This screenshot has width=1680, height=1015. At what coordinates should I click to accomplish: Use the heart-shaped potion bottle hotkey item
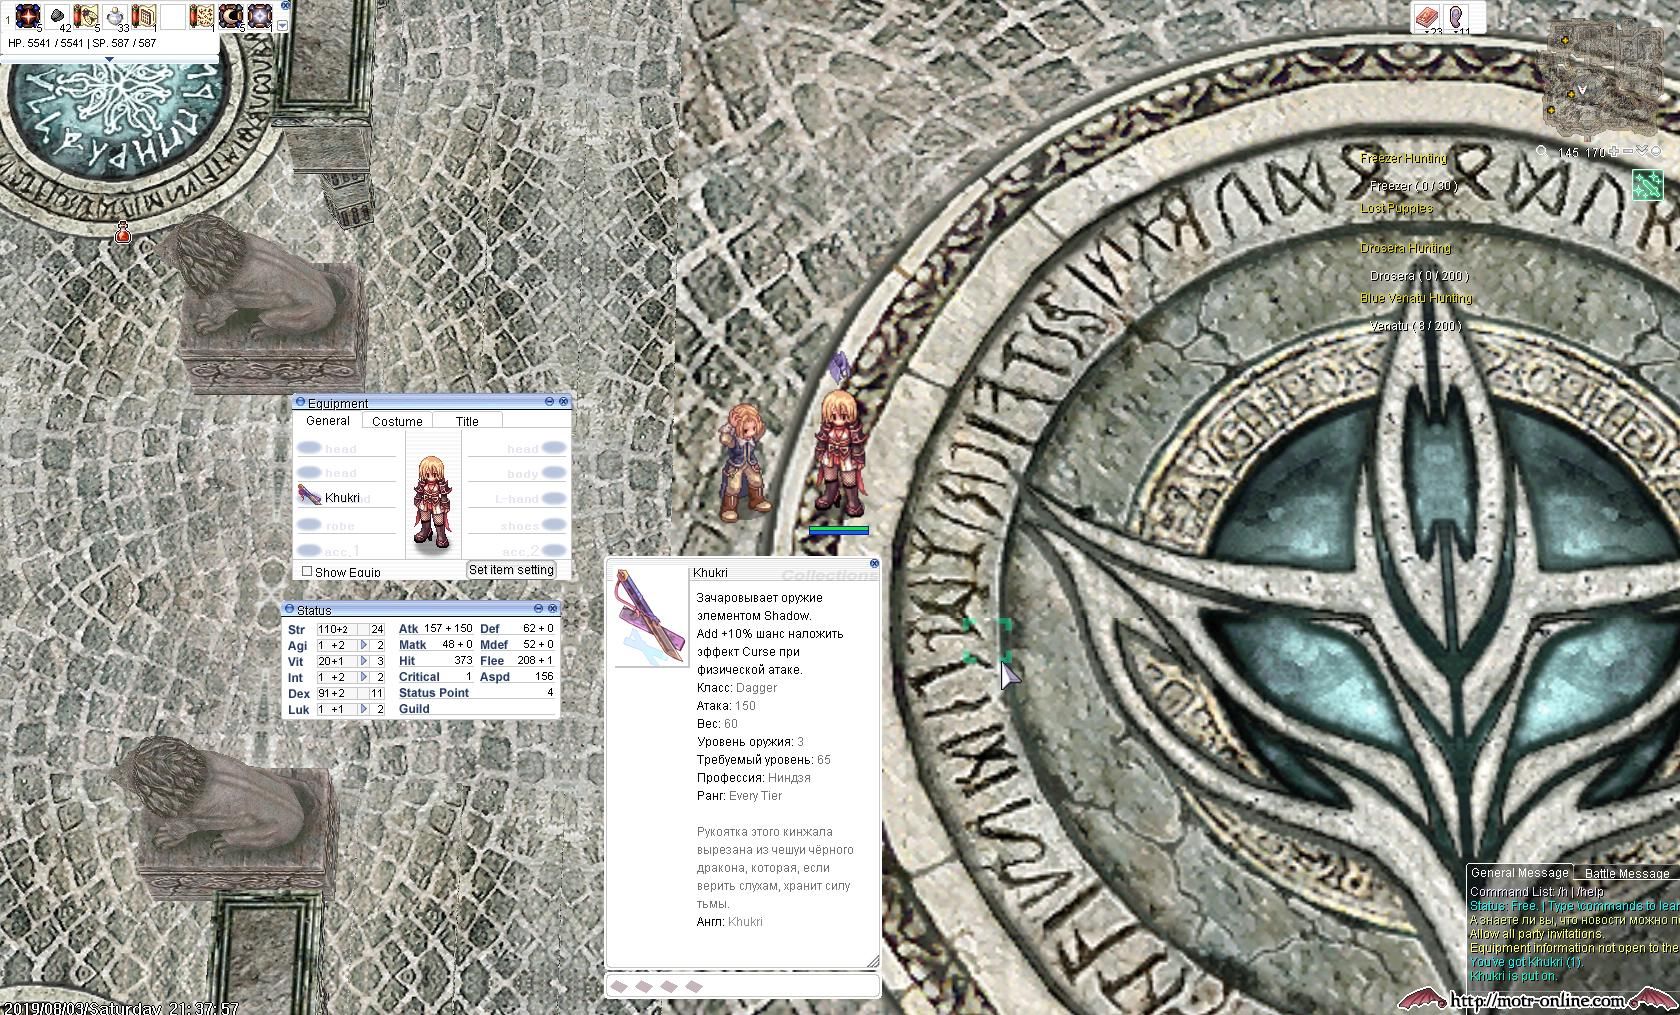tap(114, 16)
